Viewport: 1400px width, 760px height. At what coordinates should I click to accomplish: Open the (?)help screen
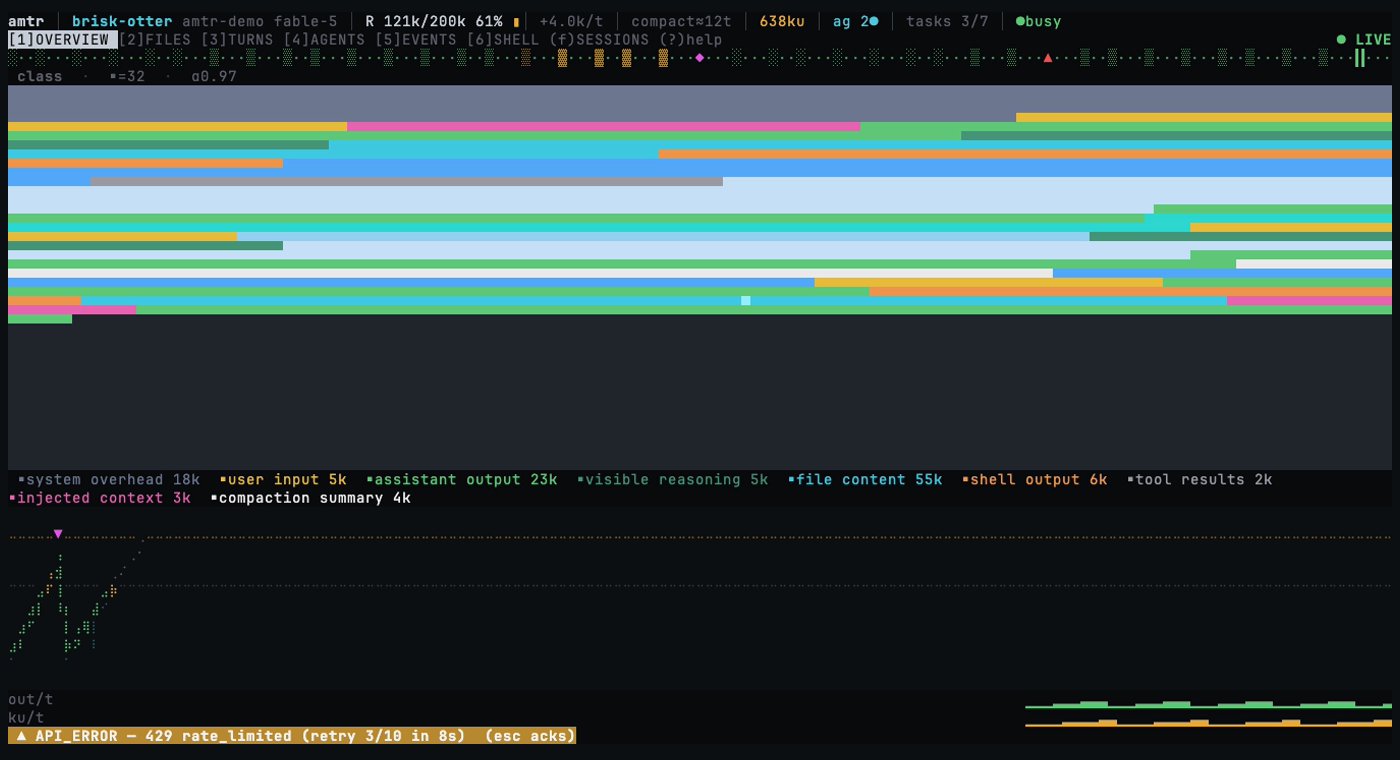tap(690, 40)
